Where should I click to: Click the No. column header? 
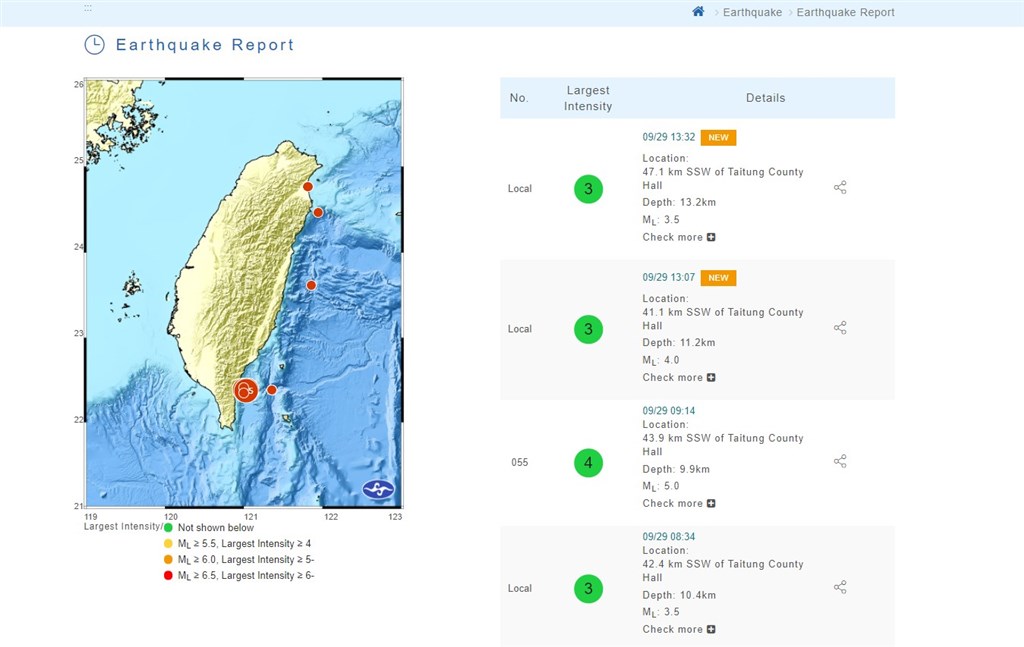519,98
